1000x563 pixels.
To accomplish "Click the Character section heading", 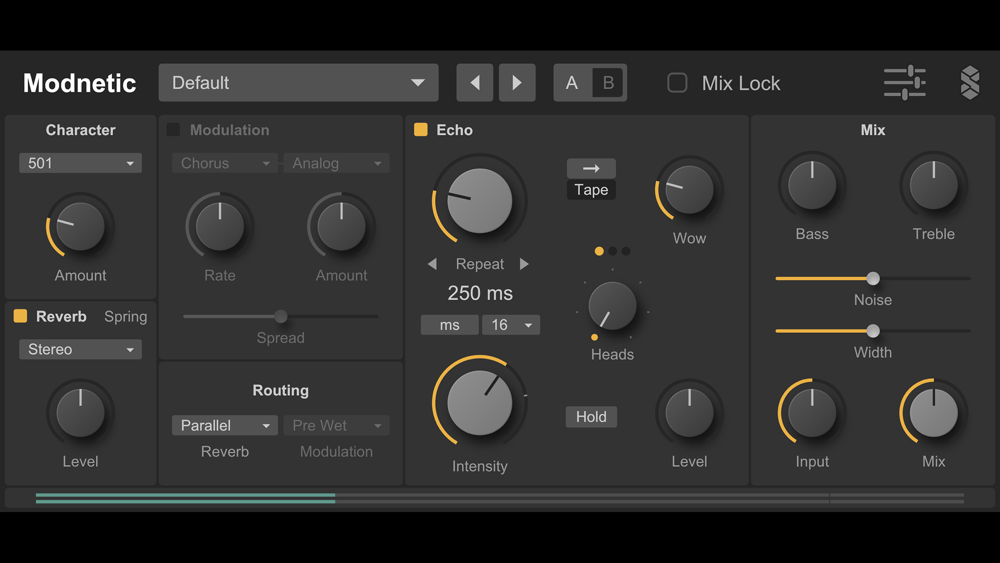I will click(x=80, y=130).
